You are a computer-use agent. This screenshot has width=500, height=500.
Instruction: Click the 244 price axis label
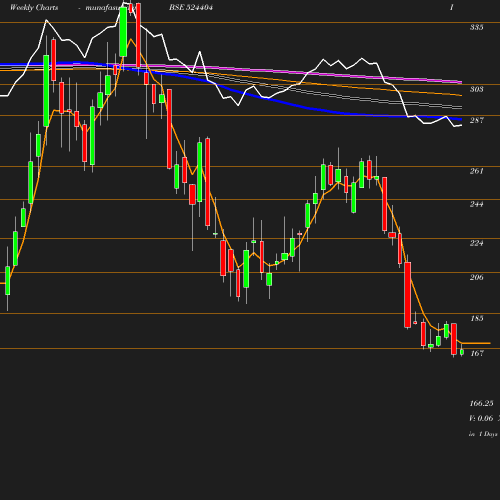[x=476, y=204]
